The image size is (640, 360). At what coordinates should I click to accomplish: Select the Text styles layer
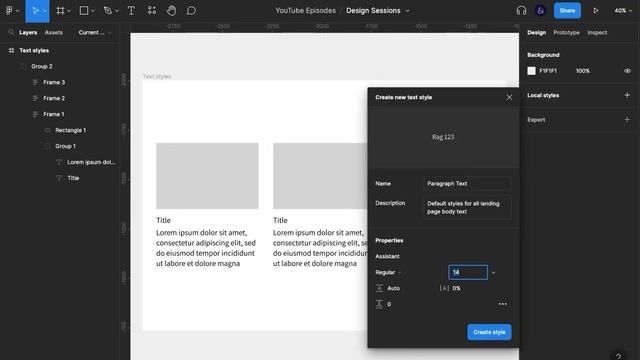click(x=34, y=51)
